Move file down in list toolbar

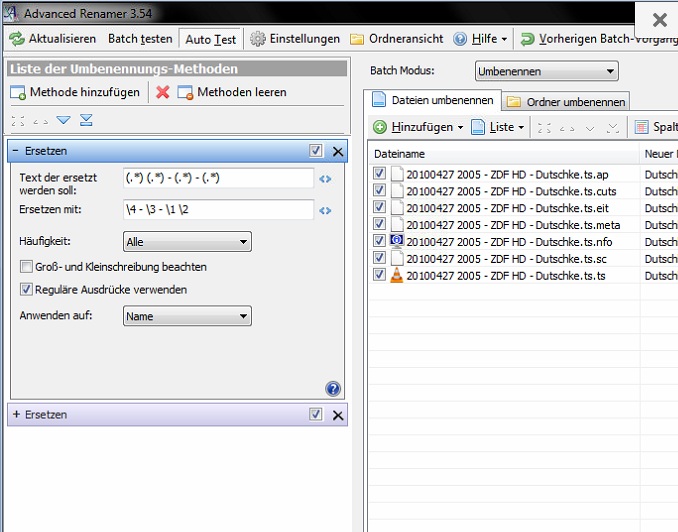[x=590, y=128]
